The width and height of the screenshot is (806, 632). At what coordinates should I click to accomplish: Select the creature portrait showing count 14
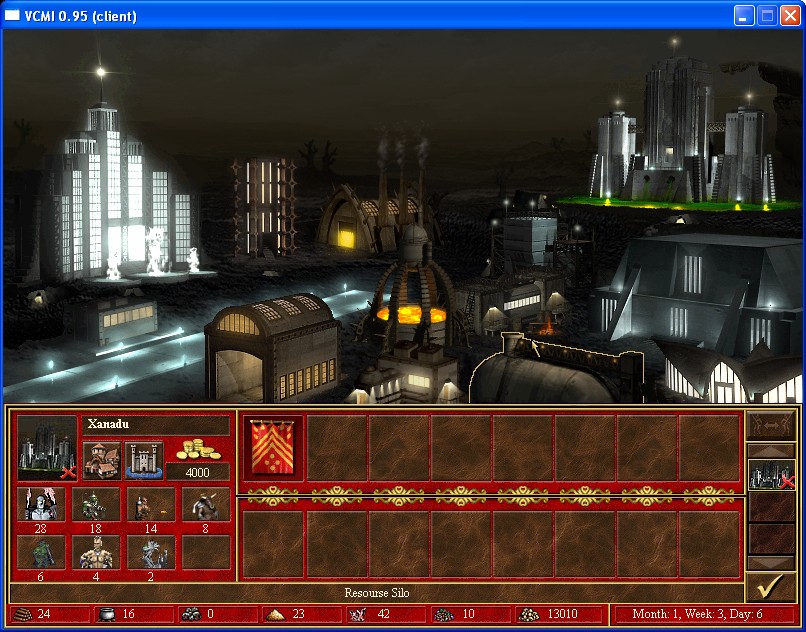tap(151, 504)
